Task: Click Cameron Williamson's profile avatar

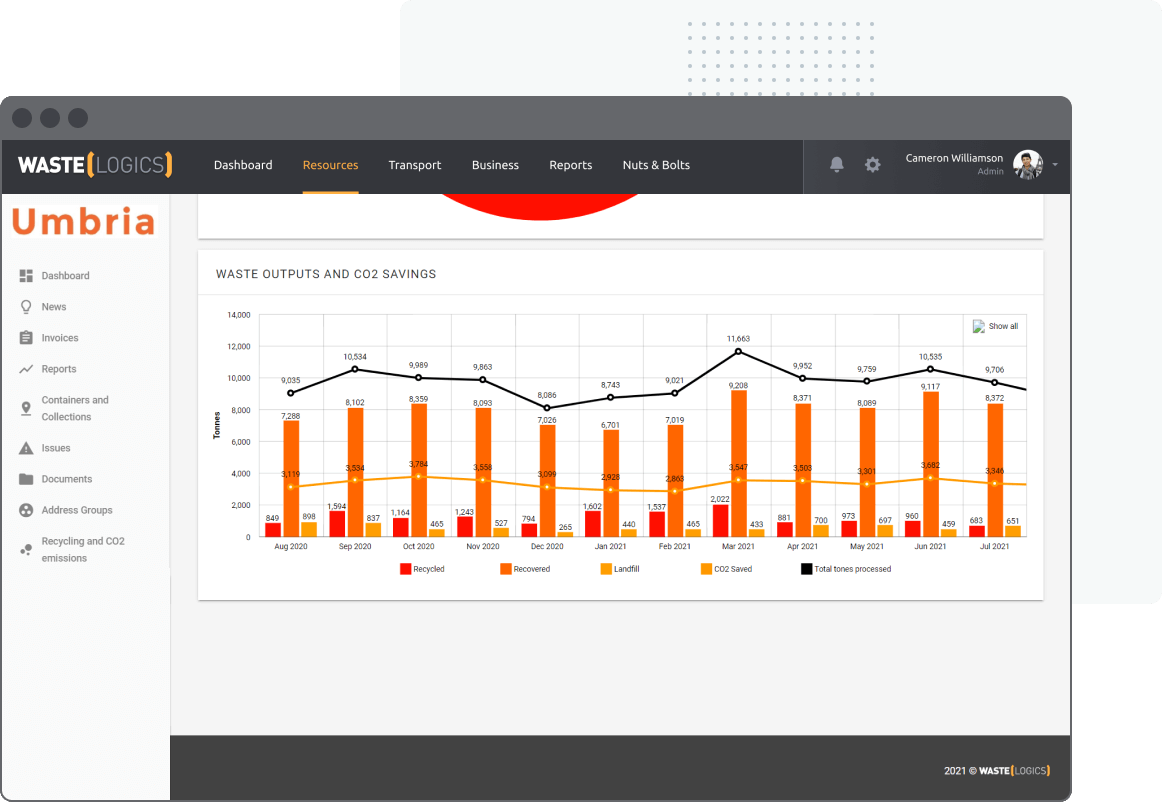Action: 1027,165
